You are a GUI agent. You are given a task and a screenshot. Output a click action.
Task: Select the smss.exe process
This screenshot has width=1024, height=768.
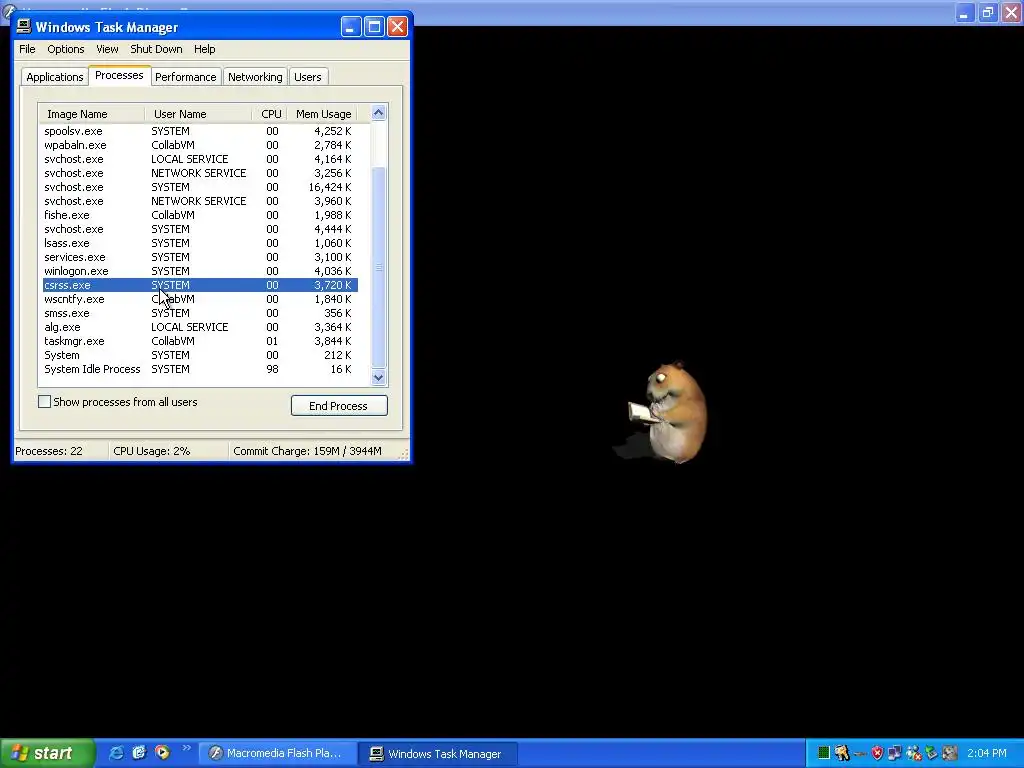[x=200, y=313]
